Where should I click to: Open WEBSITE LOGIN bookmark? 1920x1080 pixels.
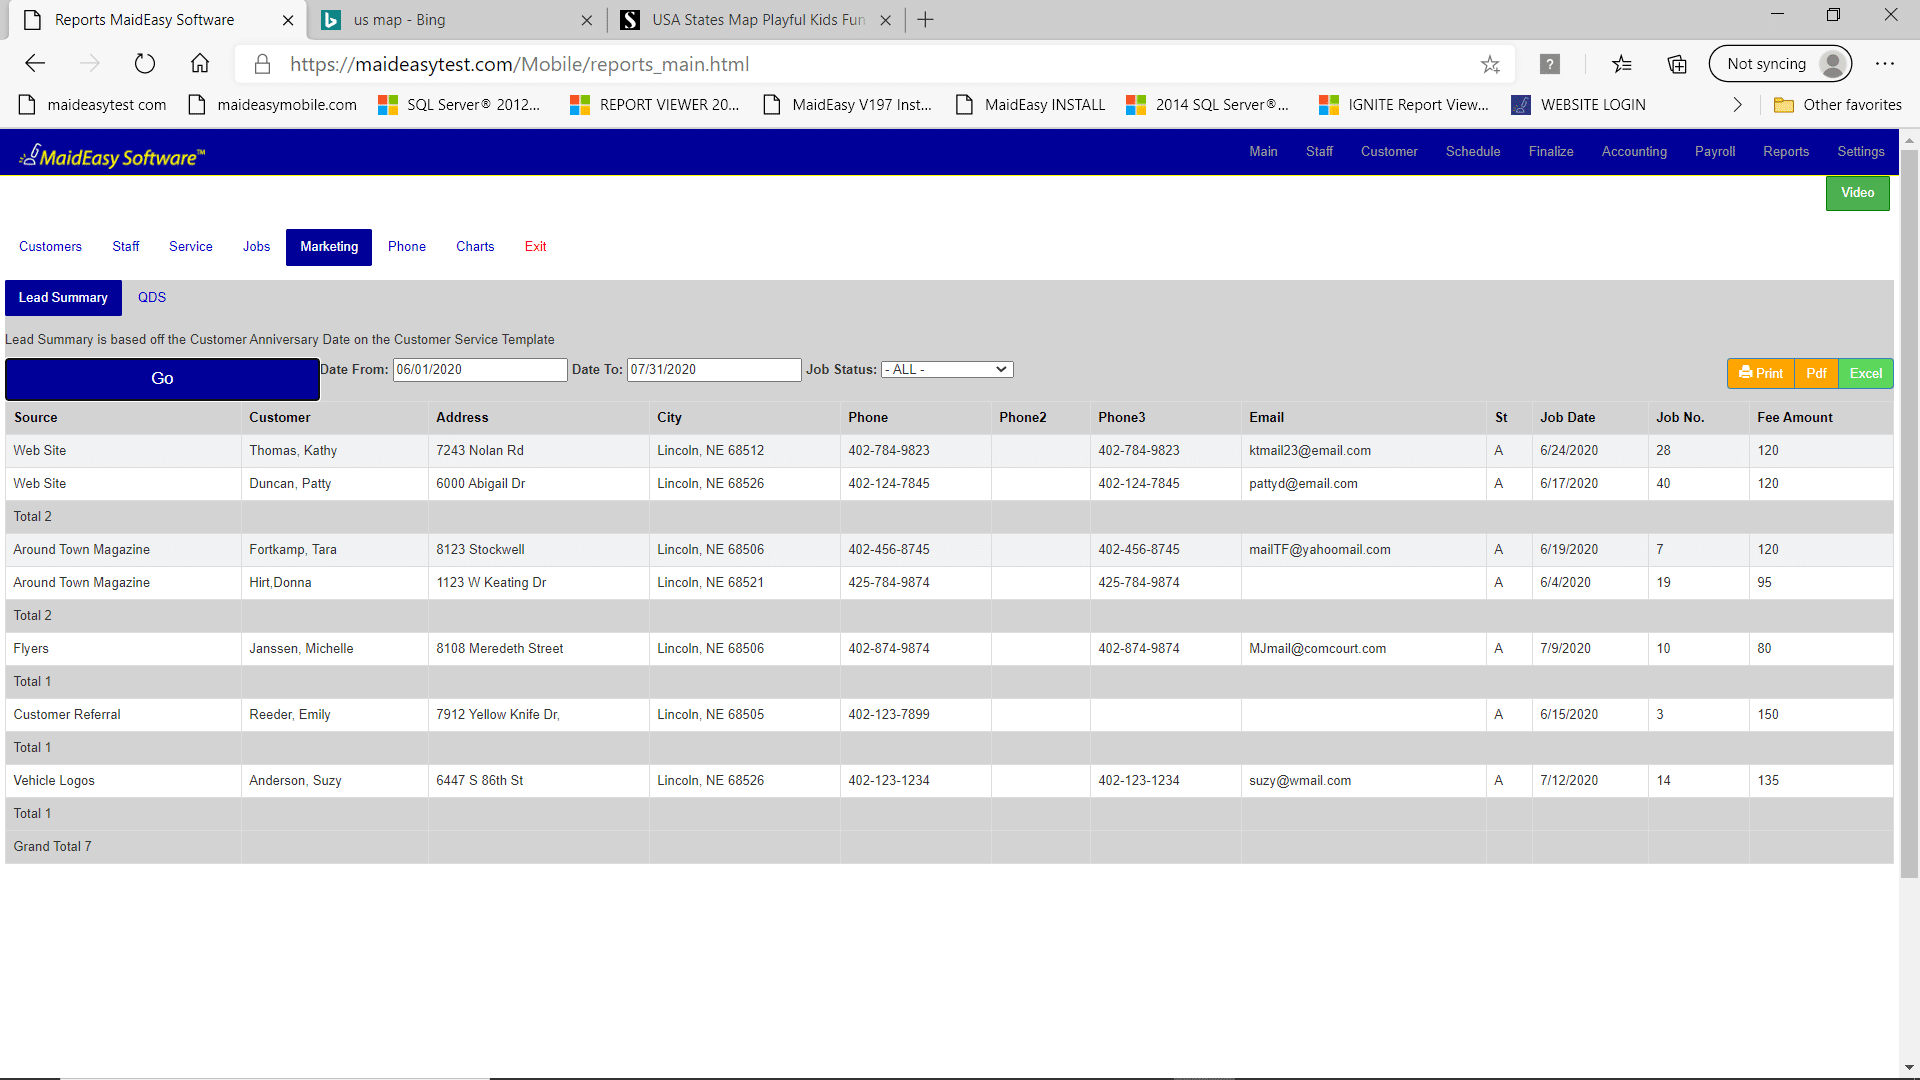pos(1578,105)
